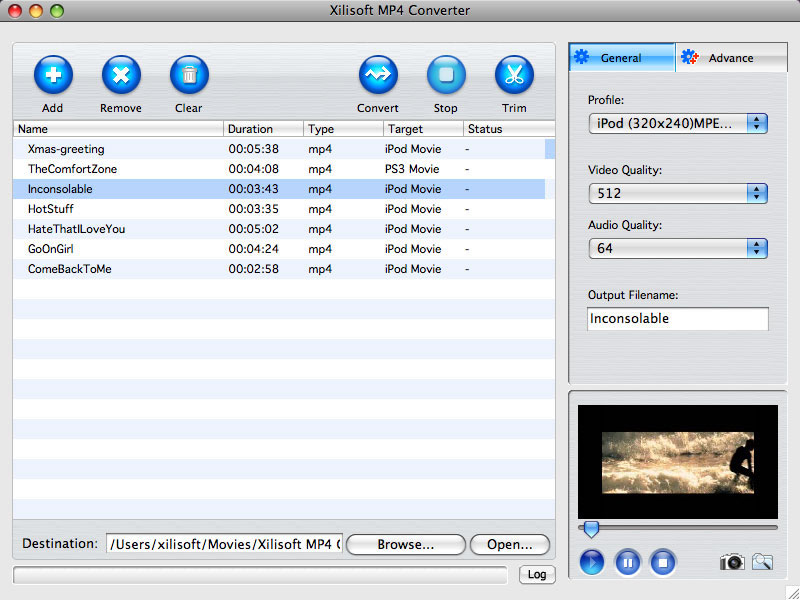Image resolution: width=800 pixels, height=600 pixels.
Task: Click the preview seek slider handle
Action: coord(591,529)
